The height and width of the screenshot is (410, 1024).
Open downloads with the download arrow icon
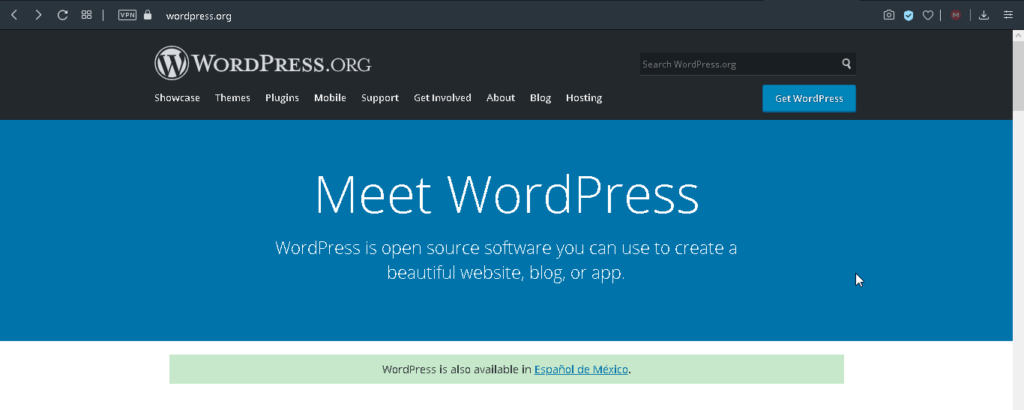tap(984, 15)
